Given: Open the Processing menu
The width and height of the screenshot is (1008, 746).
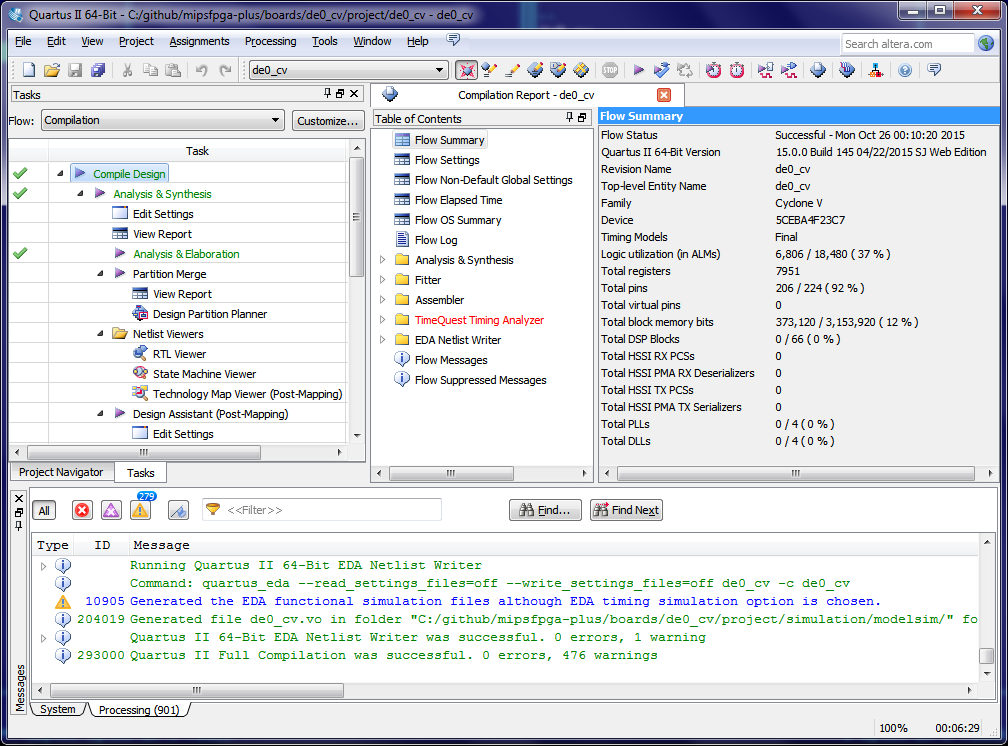Looking at the screenshot, I should pos(271,41).
